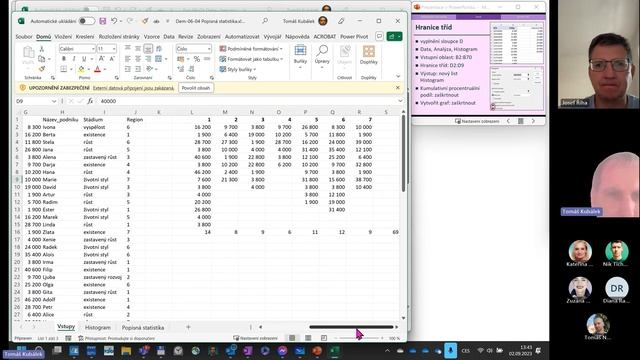The height and width of the screenshot is (360, 640).
Task: Toggle wrap text icon
Action: click(159, 49)
